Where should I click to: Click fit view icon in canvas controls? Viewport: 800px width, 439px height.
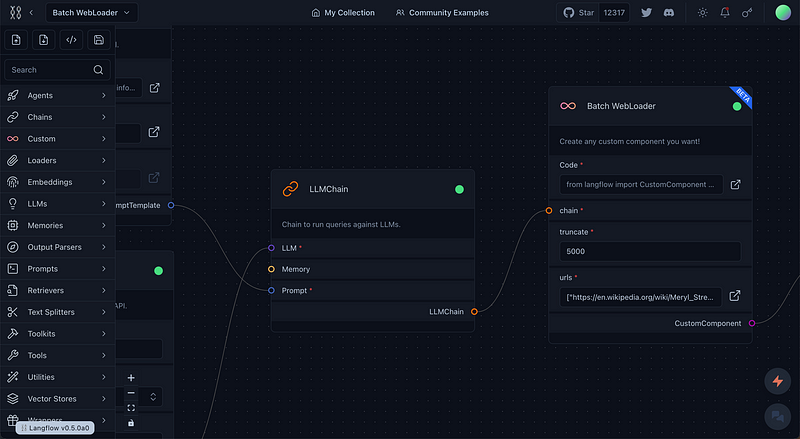pos(131,408)
